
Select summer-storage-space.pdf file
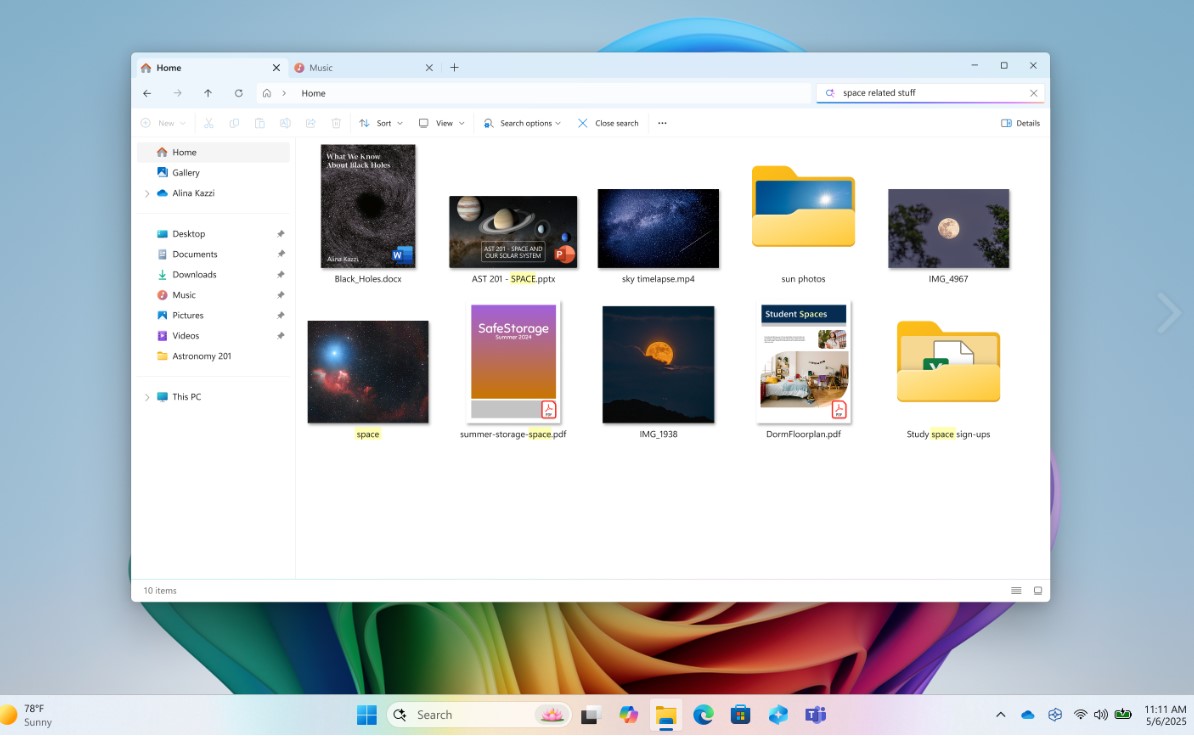(513, 362)
